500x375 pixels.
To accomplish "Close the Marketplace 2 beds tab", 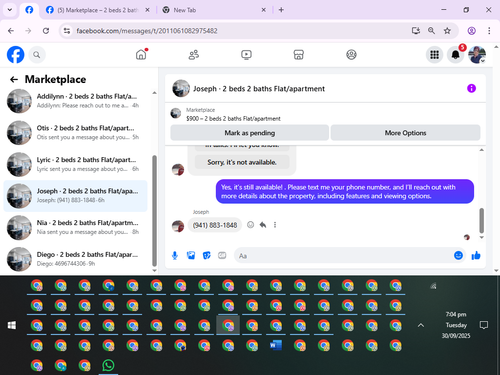I will (x=147, y=10).
